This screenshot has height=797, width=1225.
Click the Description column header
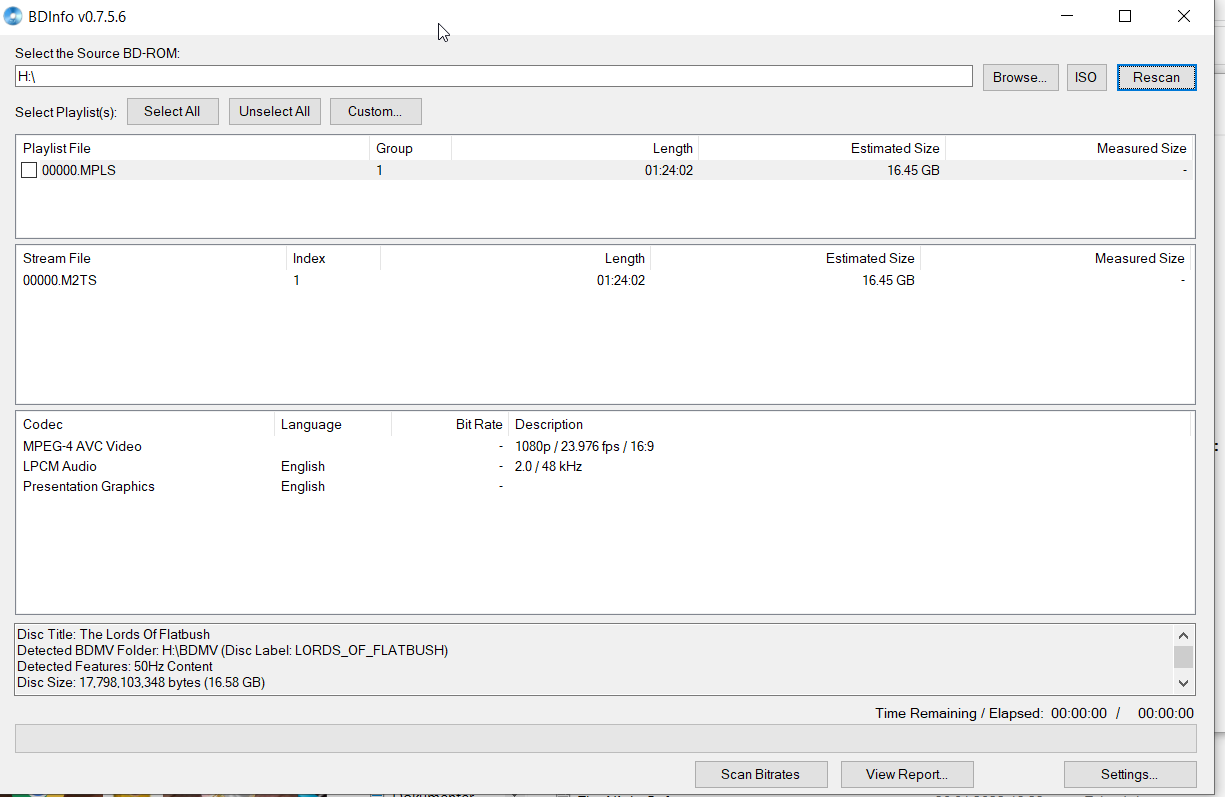850,424
